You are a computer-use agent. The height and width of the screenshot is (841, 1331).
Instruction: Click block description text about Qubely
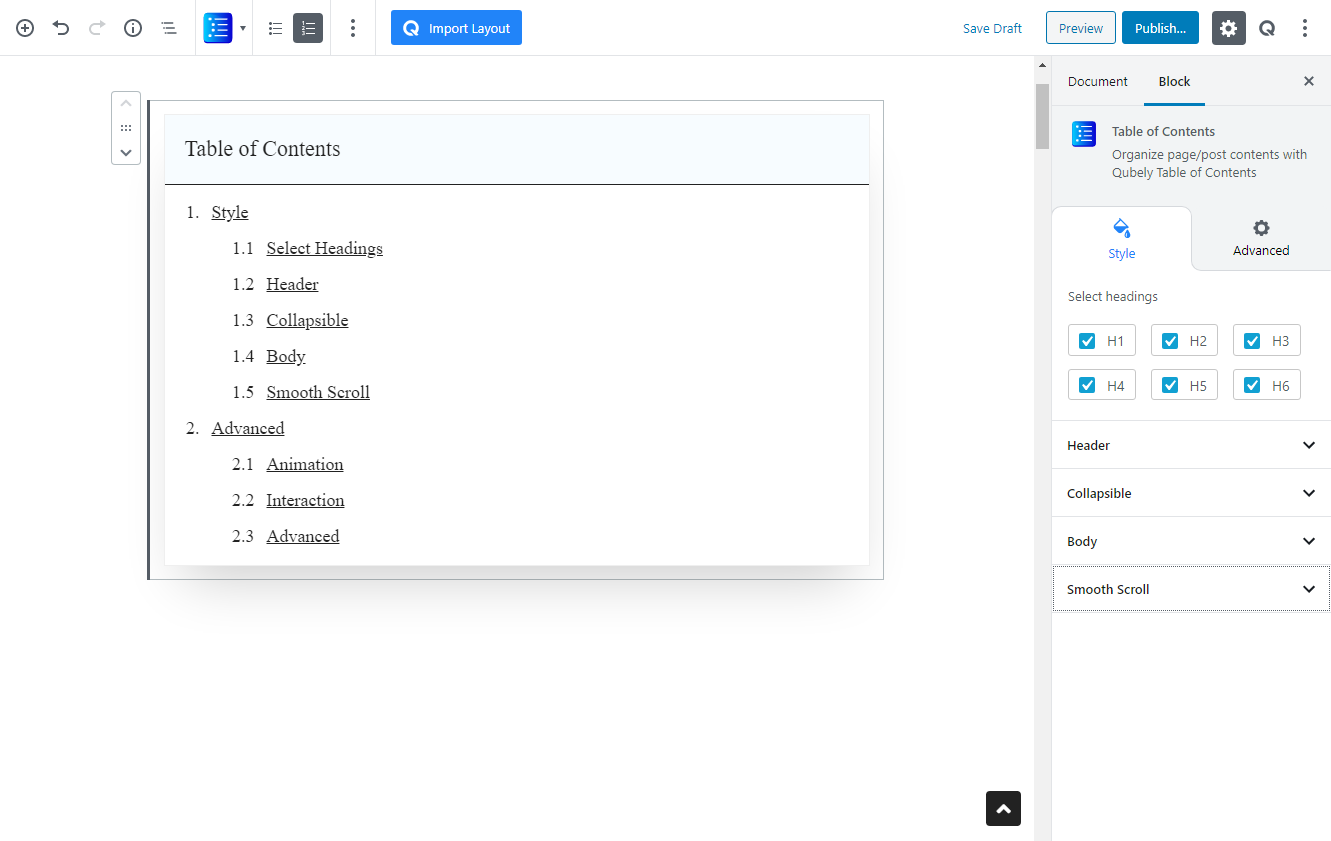(x=1209, y=163)
